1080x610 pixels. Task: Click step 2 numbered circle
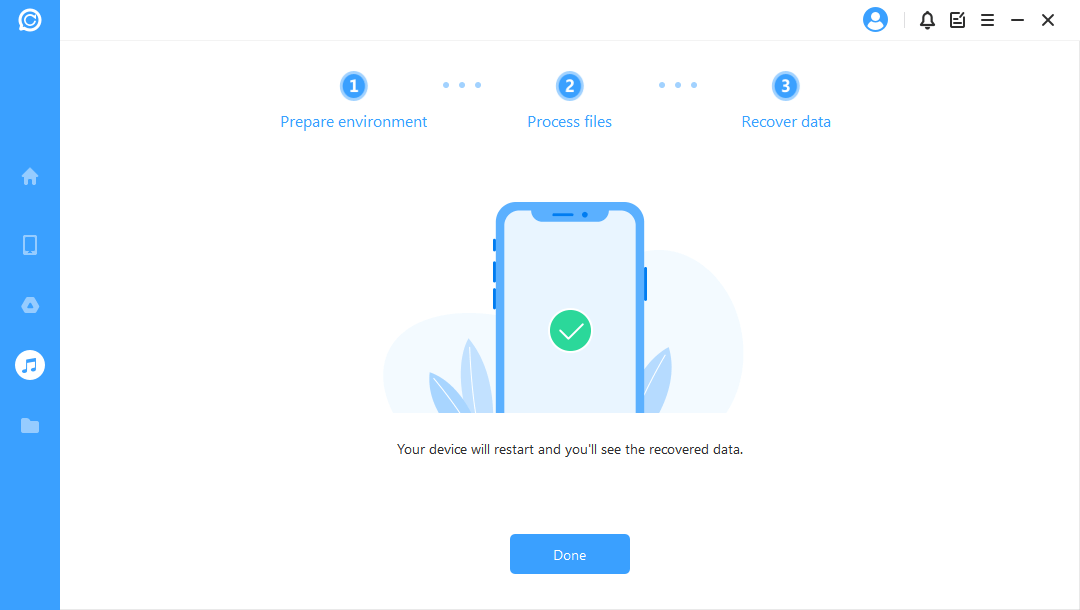570,86
